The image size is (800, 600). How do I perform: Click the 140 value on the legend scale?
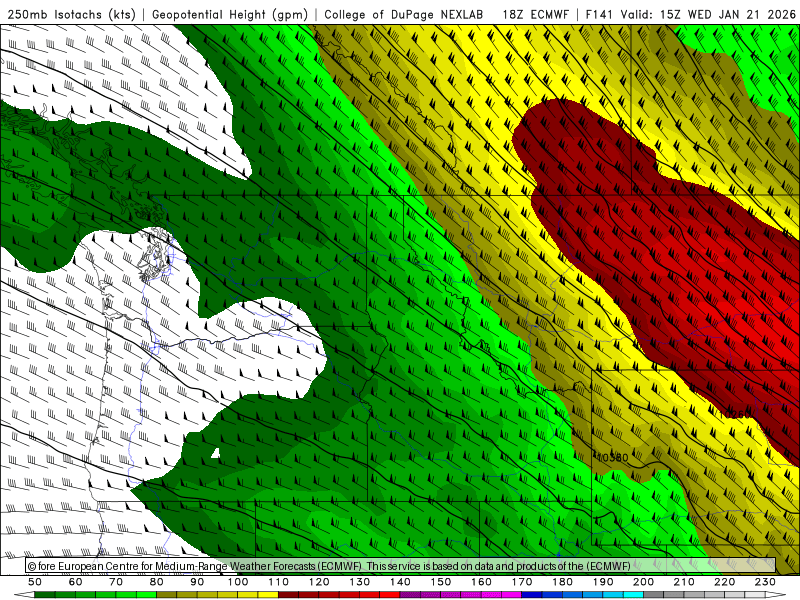[400, 582]
